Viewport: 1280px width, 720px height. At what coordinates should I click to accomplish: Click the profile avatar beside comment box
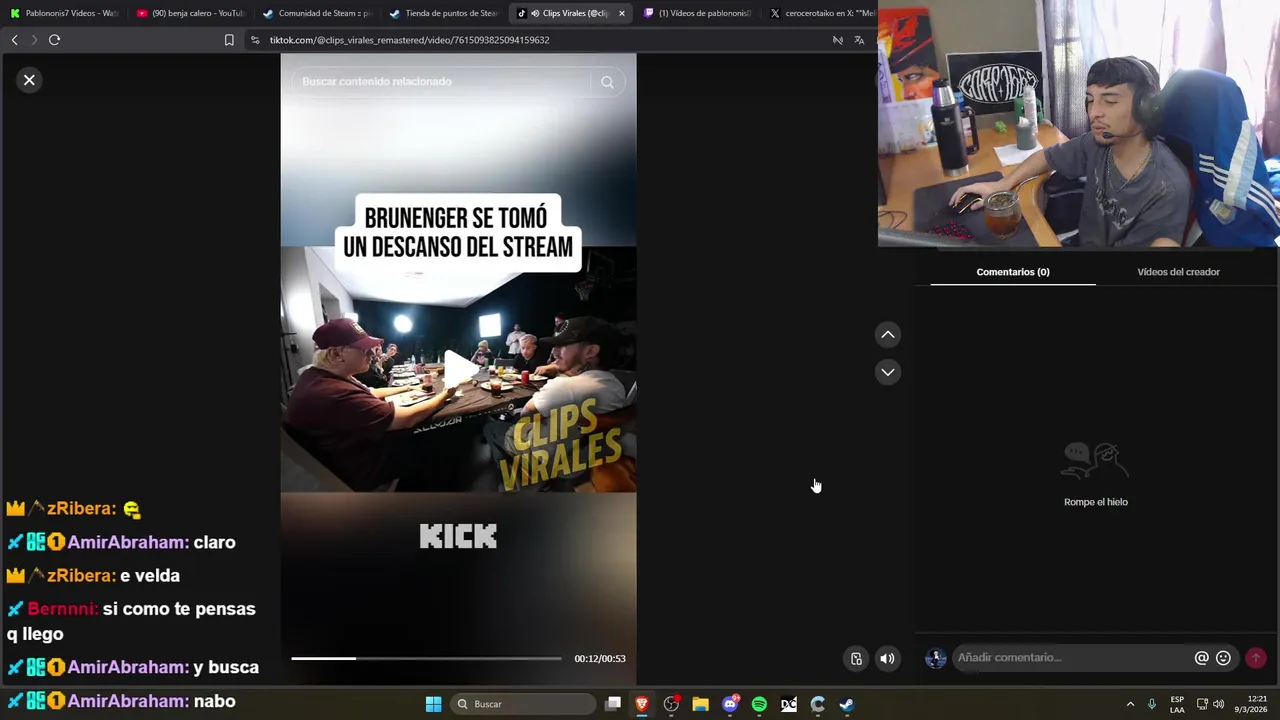936,658
